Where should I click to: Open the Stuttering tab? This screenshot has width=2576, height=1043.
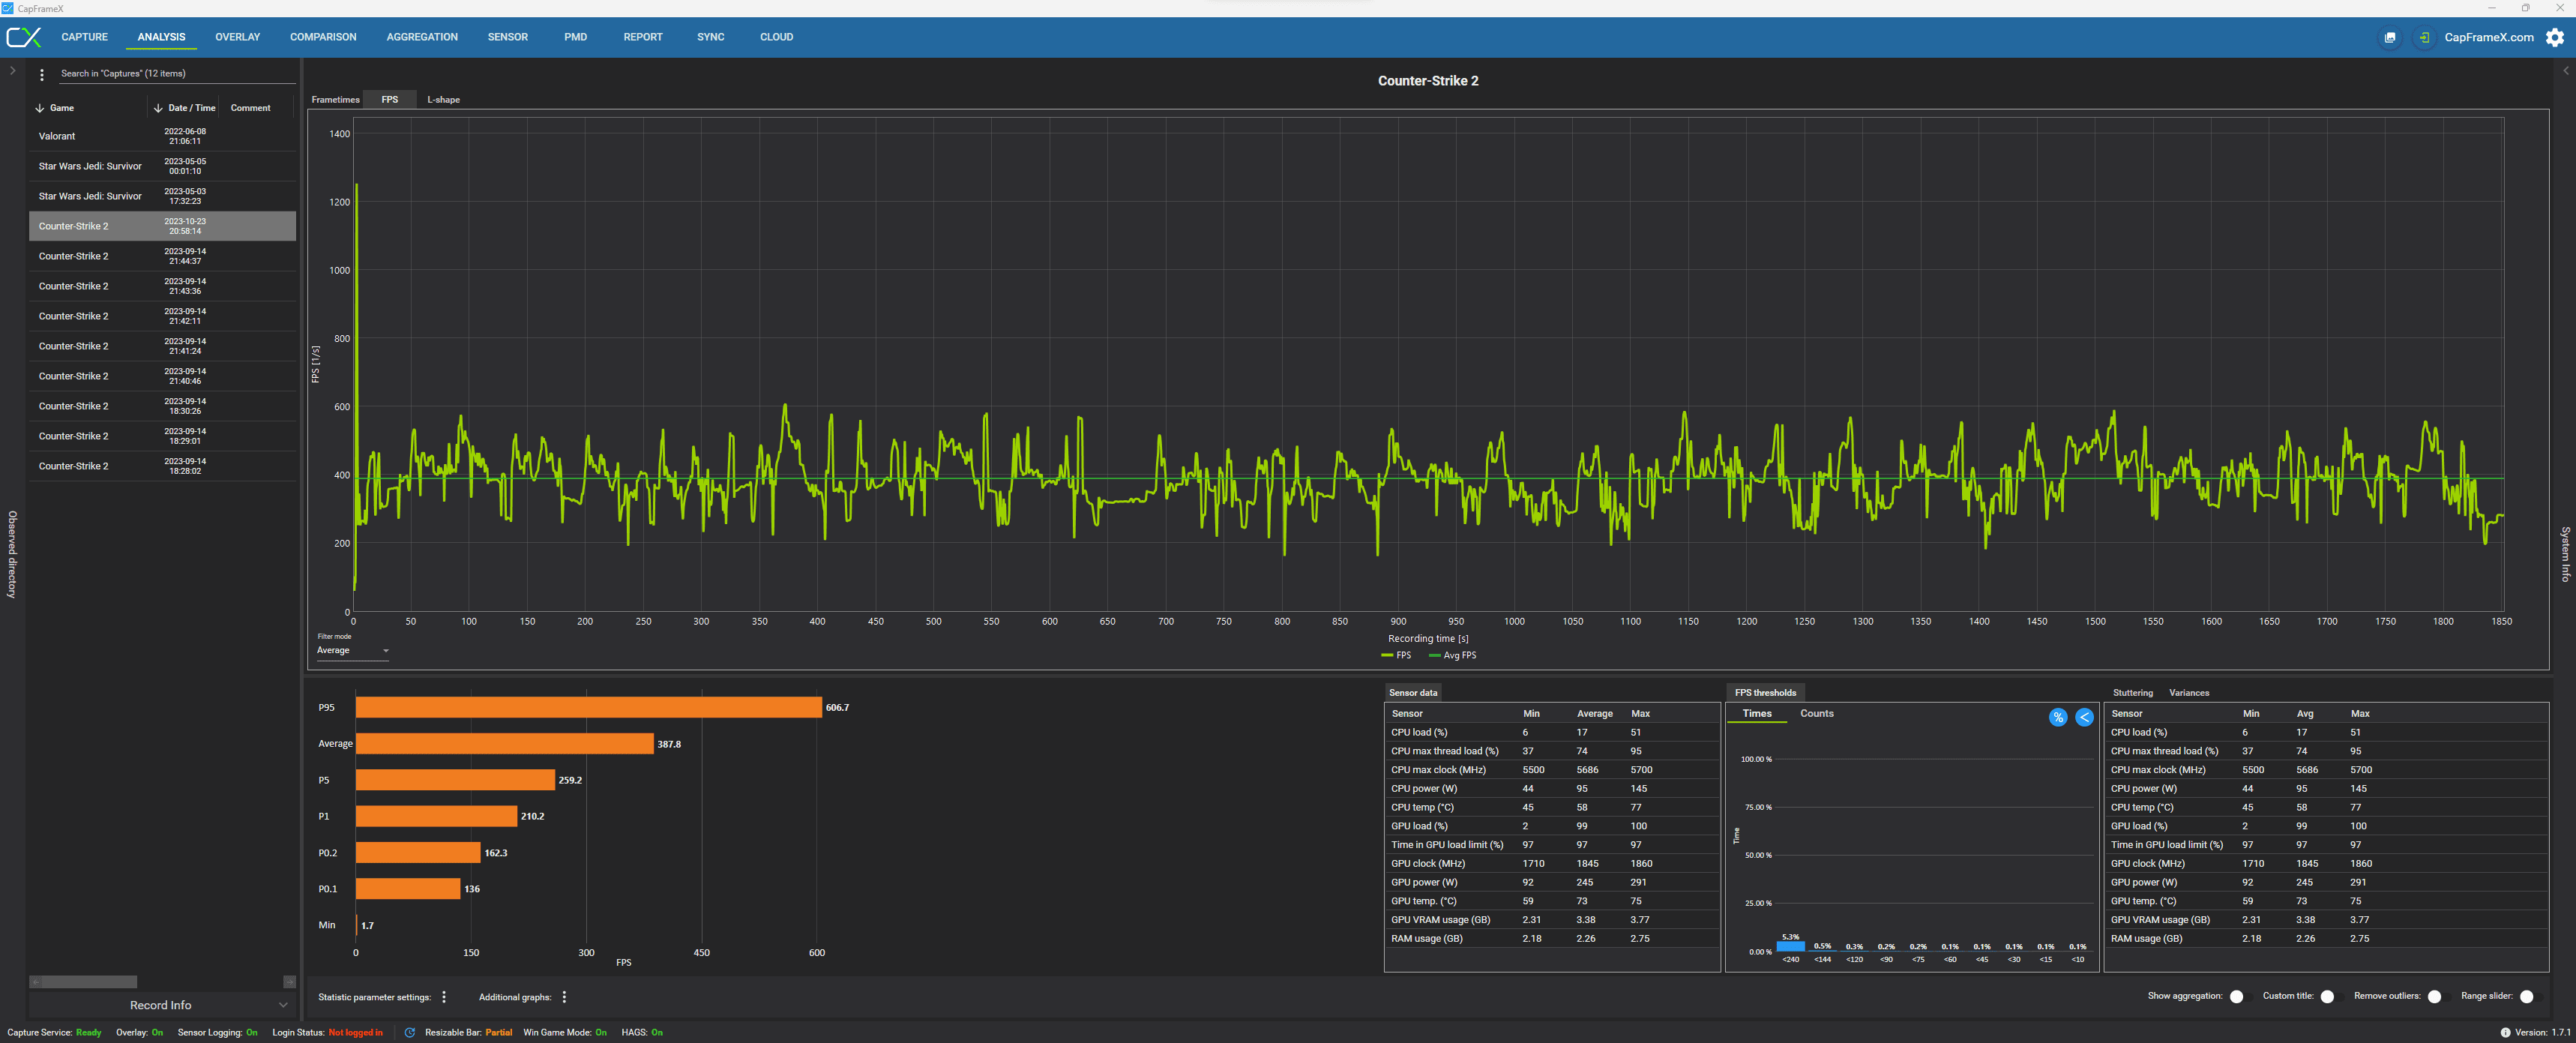pos(2132,693)
